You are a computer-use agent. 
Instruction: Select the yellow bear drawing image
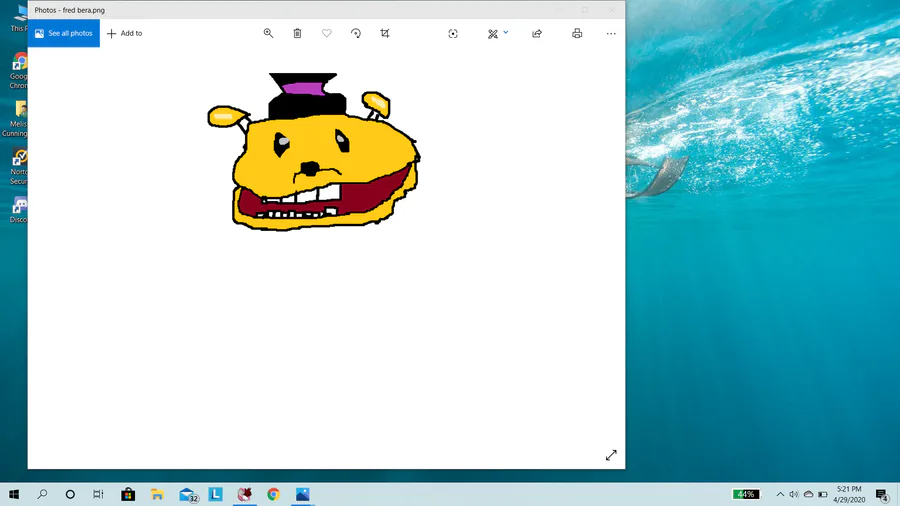pyautogui.click(x=313, y=151)
